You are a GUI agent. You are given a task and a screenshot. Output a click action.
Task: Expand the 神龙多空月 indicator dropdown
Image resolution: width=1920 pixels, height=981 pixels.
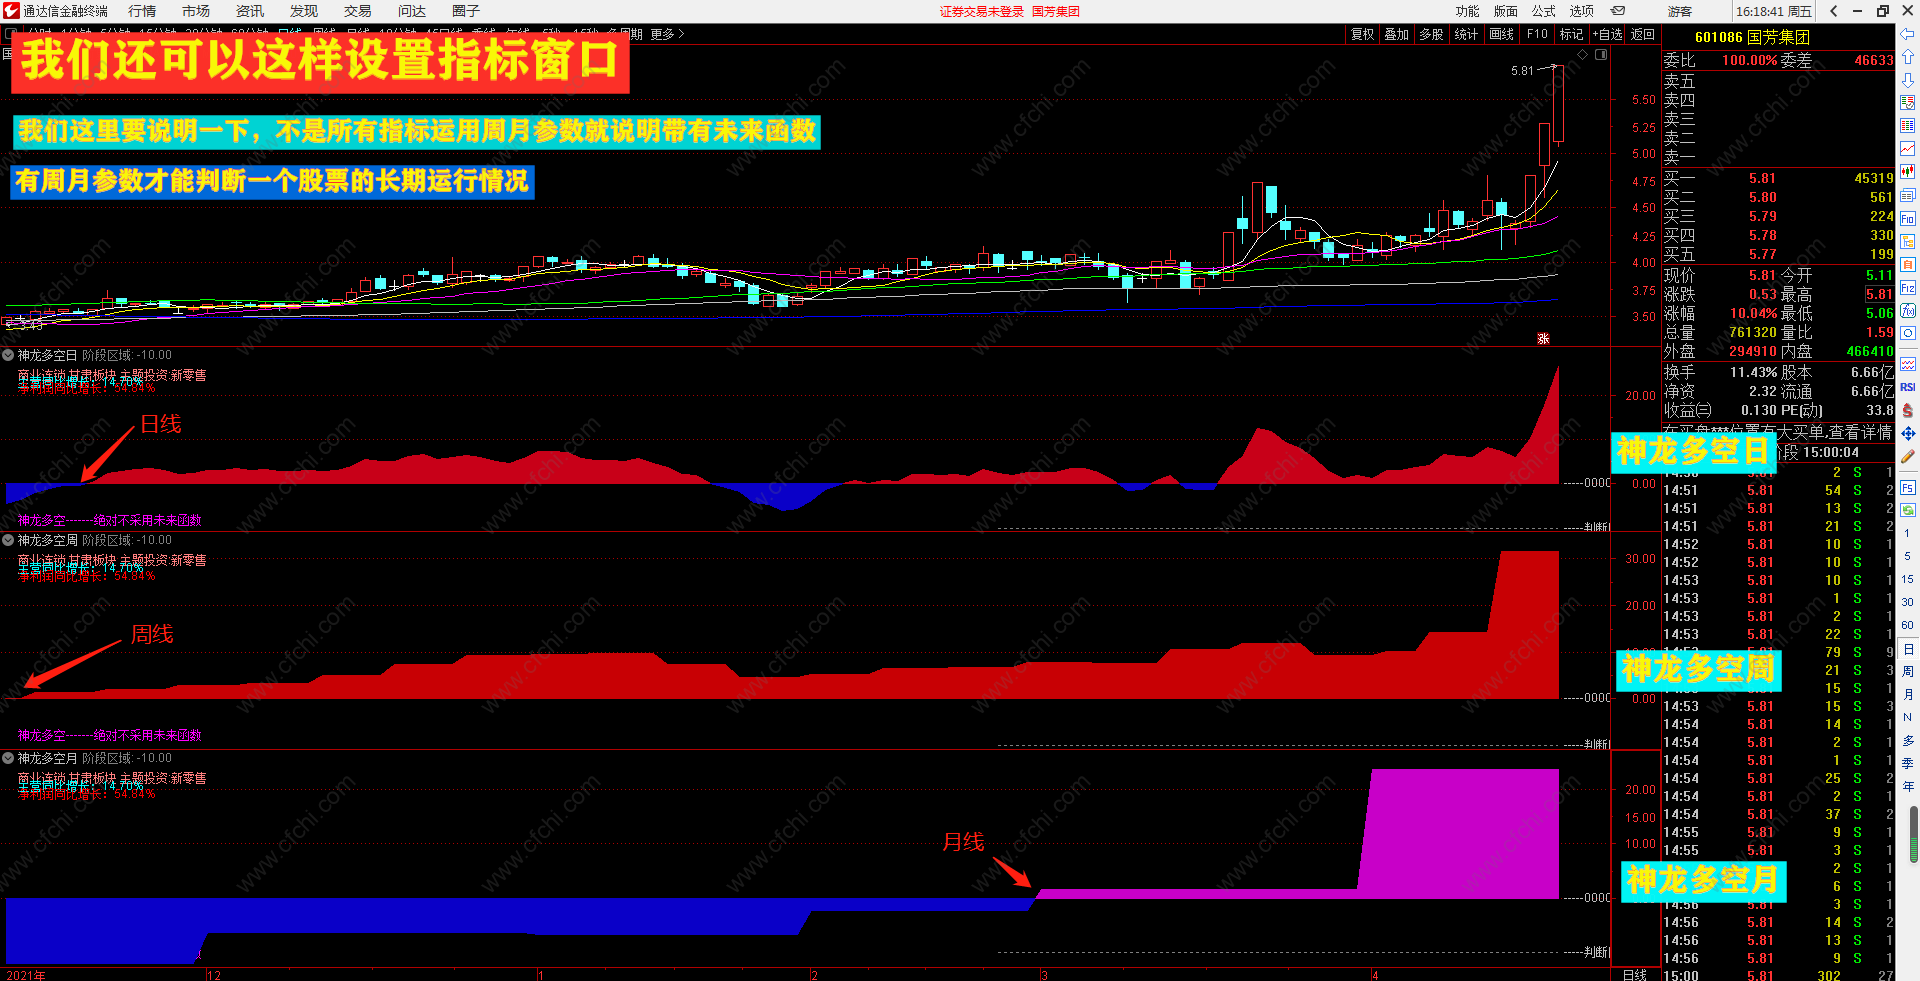(x=8, y=758)
